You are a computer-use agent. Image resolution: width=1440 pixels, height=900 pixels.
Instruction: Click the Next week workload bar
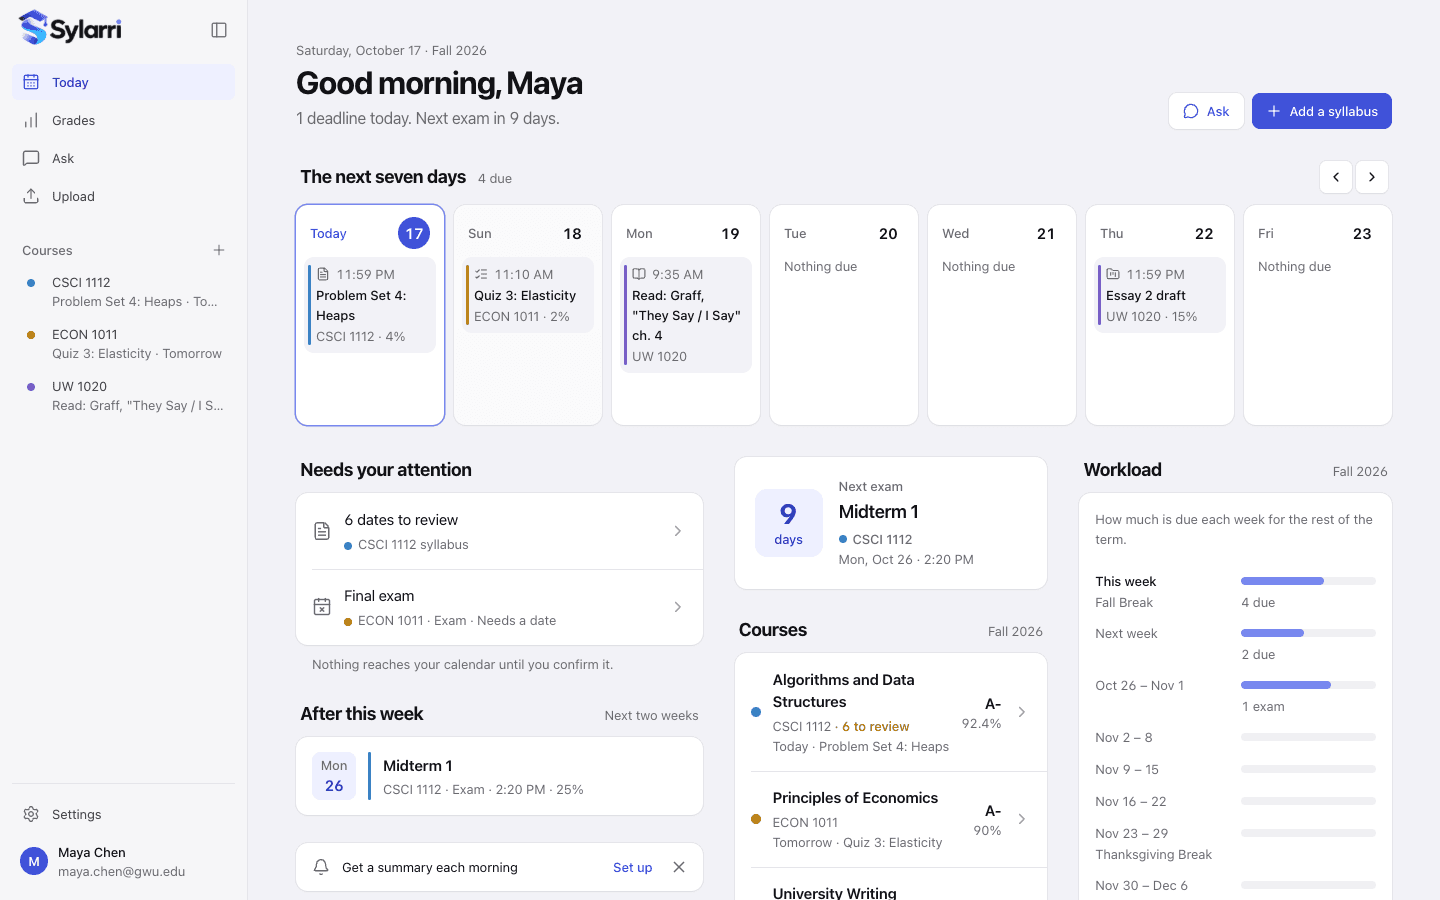coord(1308,633)
